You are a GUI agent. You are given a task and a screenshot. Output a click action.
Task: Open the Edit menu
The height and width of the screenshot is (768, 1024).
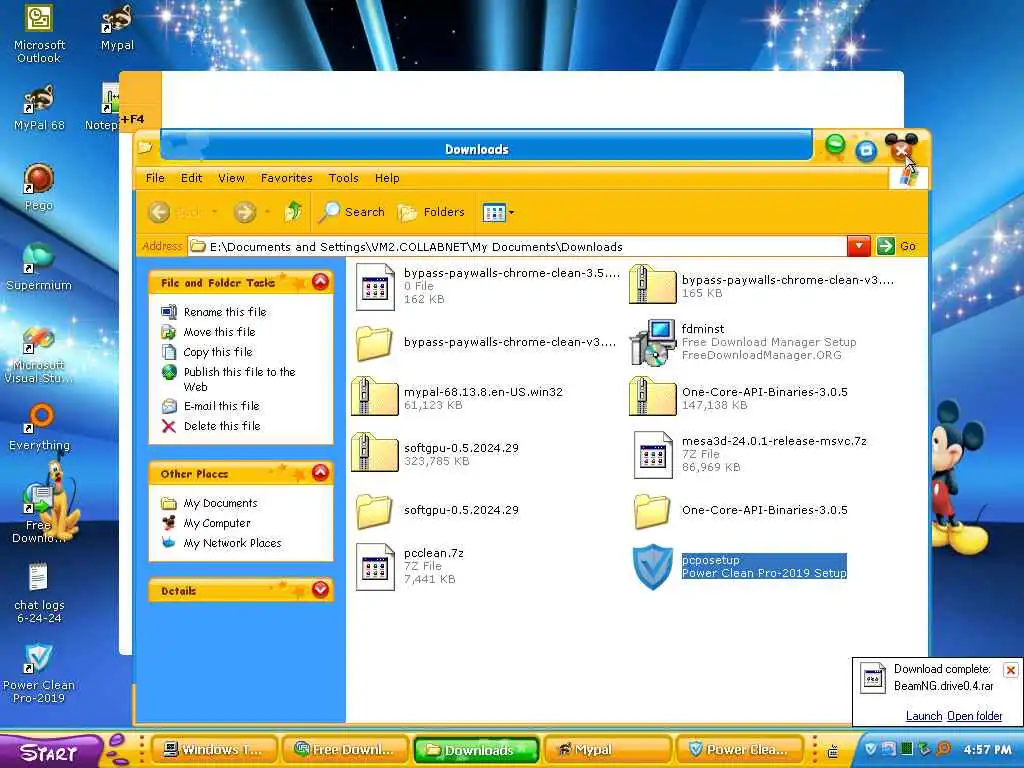click(x=191, y=178)
